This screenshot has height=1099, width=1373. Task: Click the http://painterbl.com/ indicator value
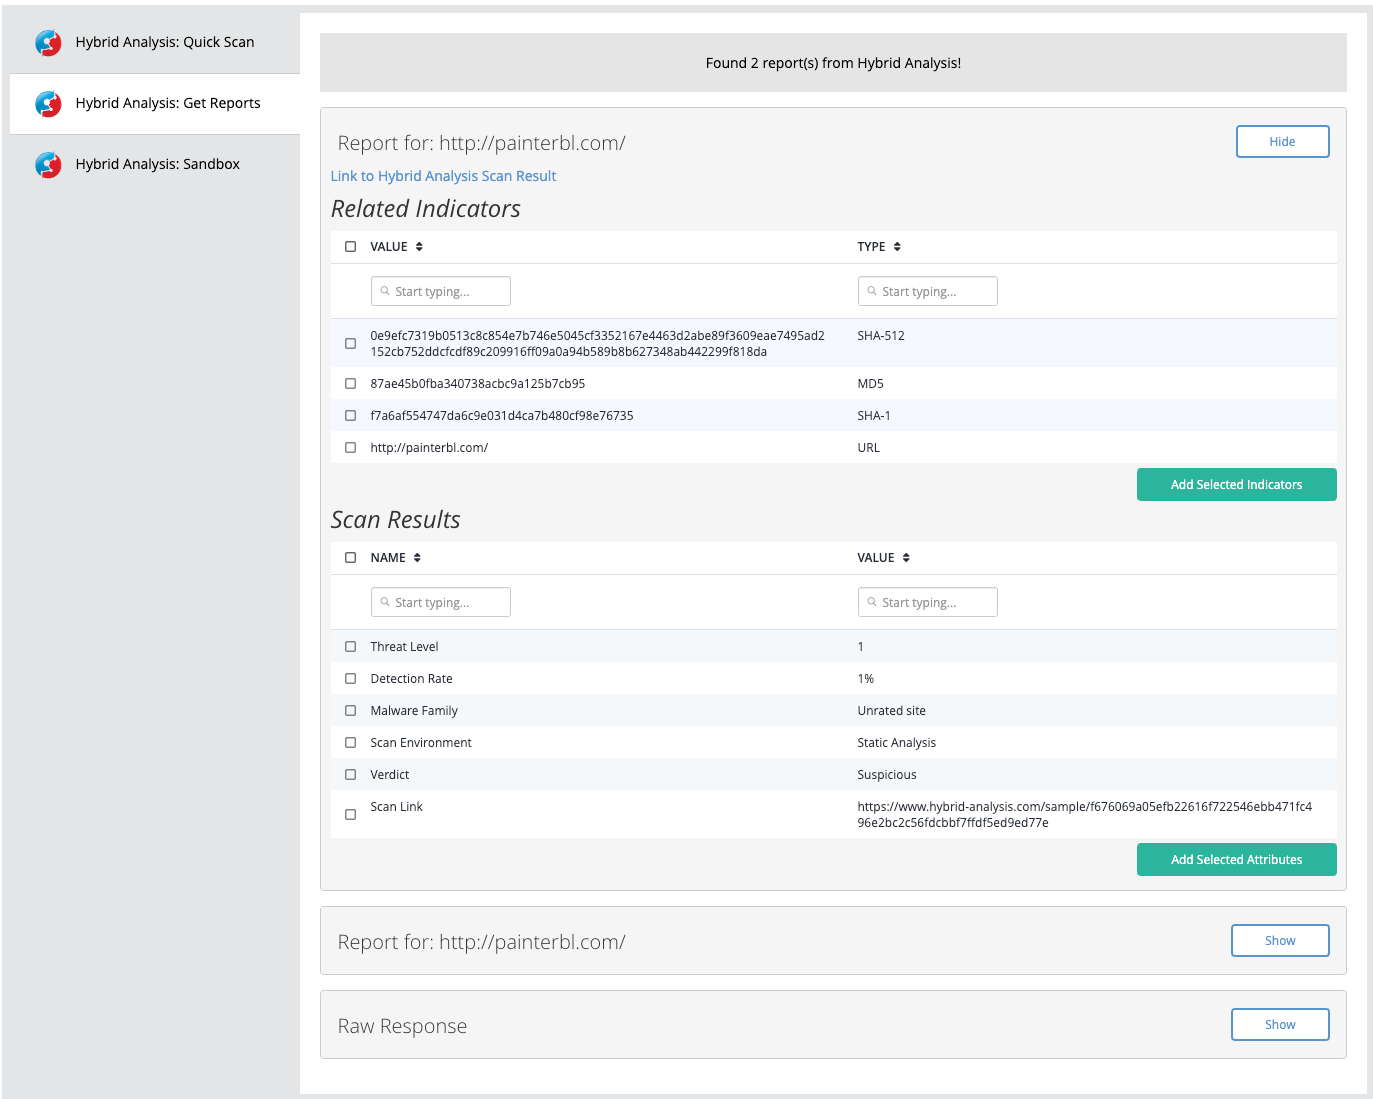click(429, 448)
